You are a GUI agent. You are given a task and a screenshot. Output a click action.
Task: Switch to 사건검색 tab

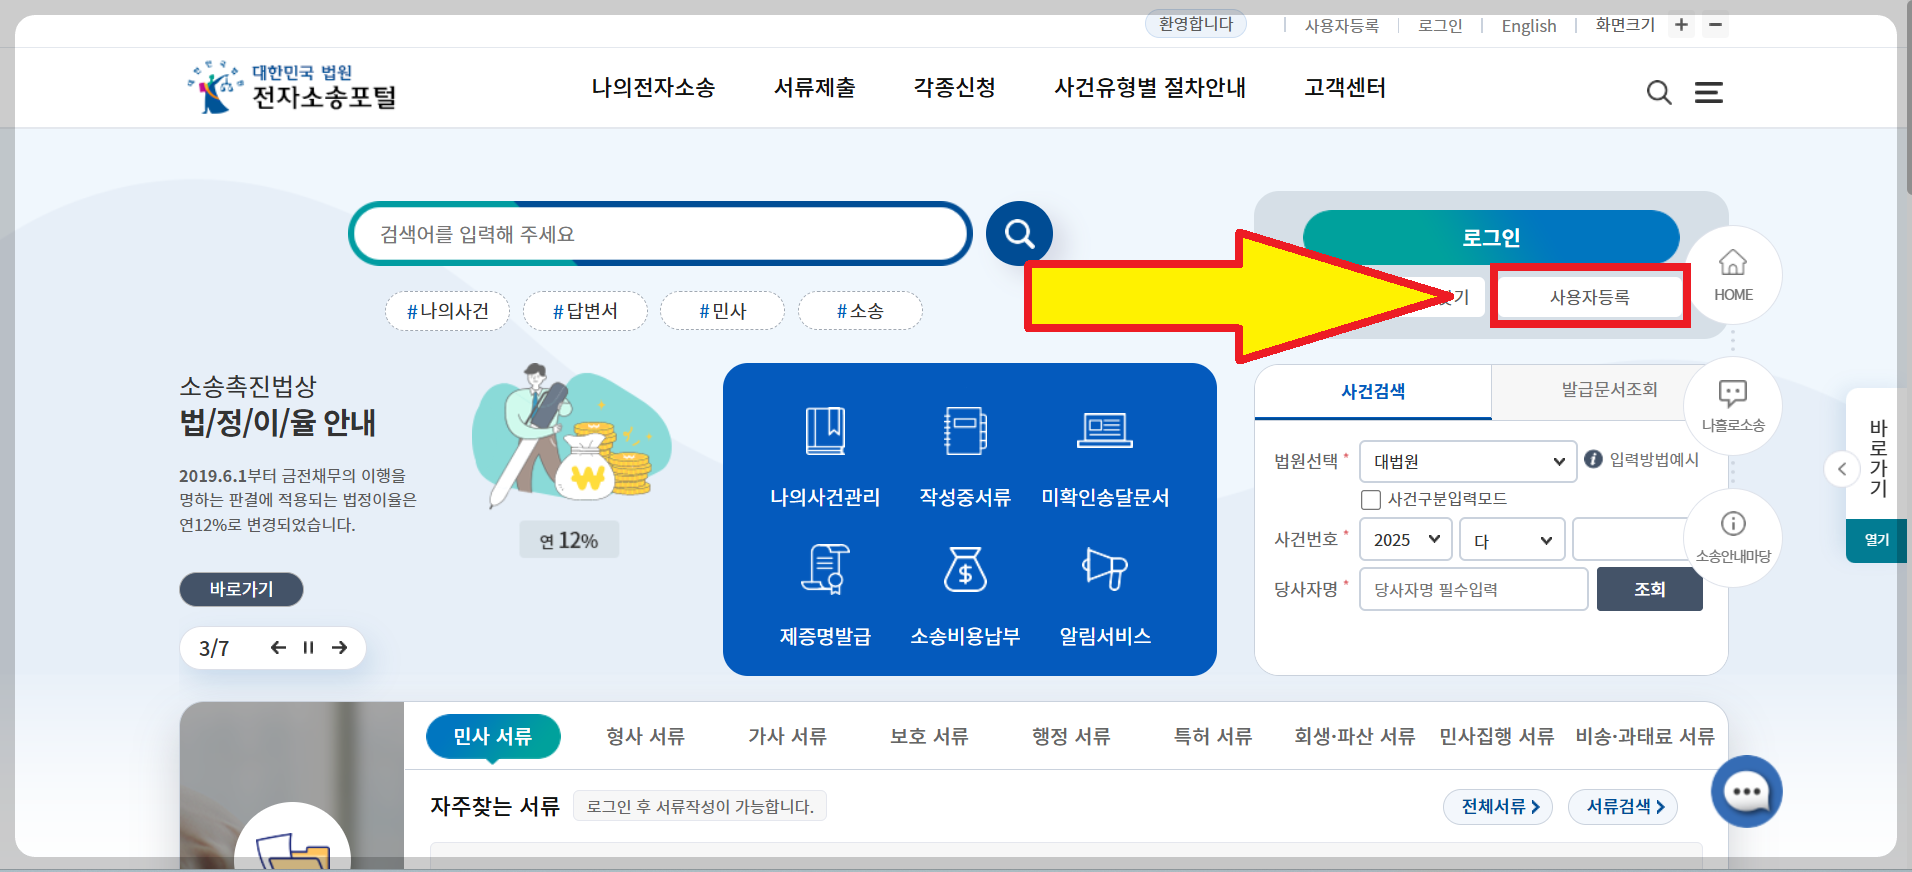(x=1373, y=392)
